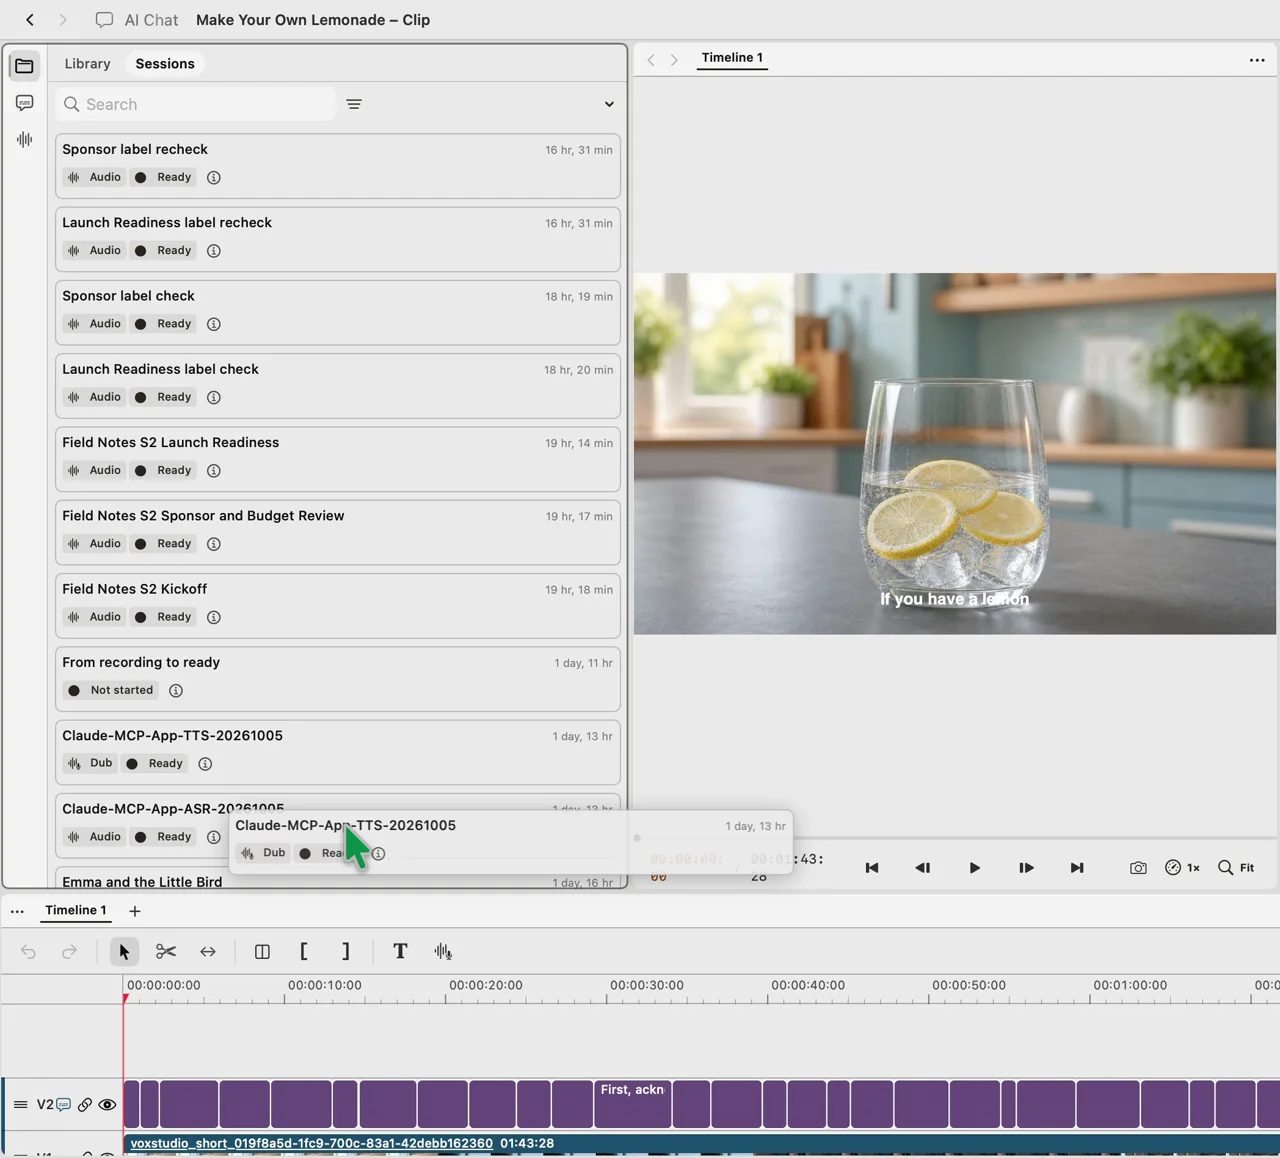The width and height of the screenshot is (1280, 1158).
Task: Select the arrow selection tool
Action: click(x=124, y=952)
